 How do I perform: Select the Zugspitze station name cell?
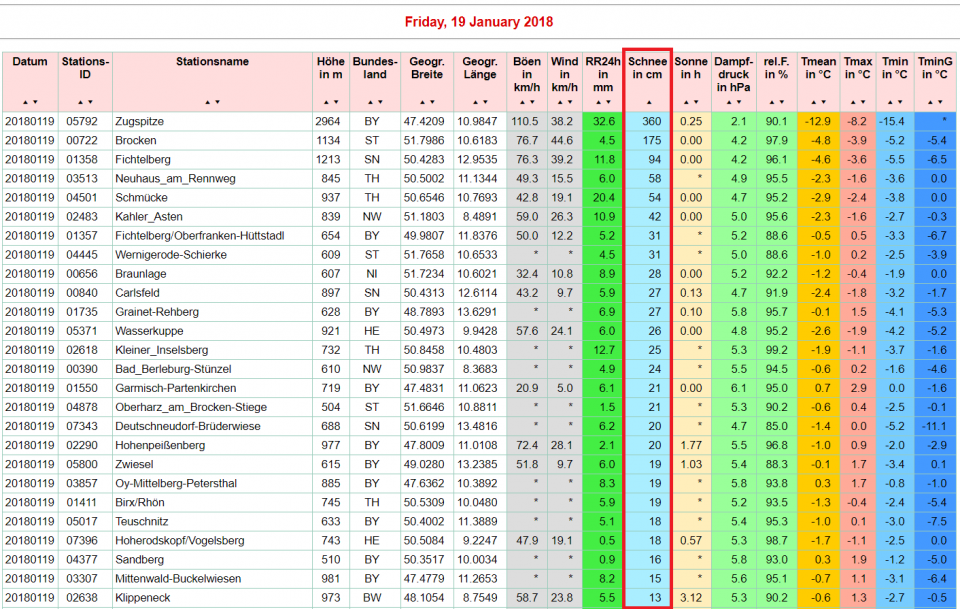point(140,121)
